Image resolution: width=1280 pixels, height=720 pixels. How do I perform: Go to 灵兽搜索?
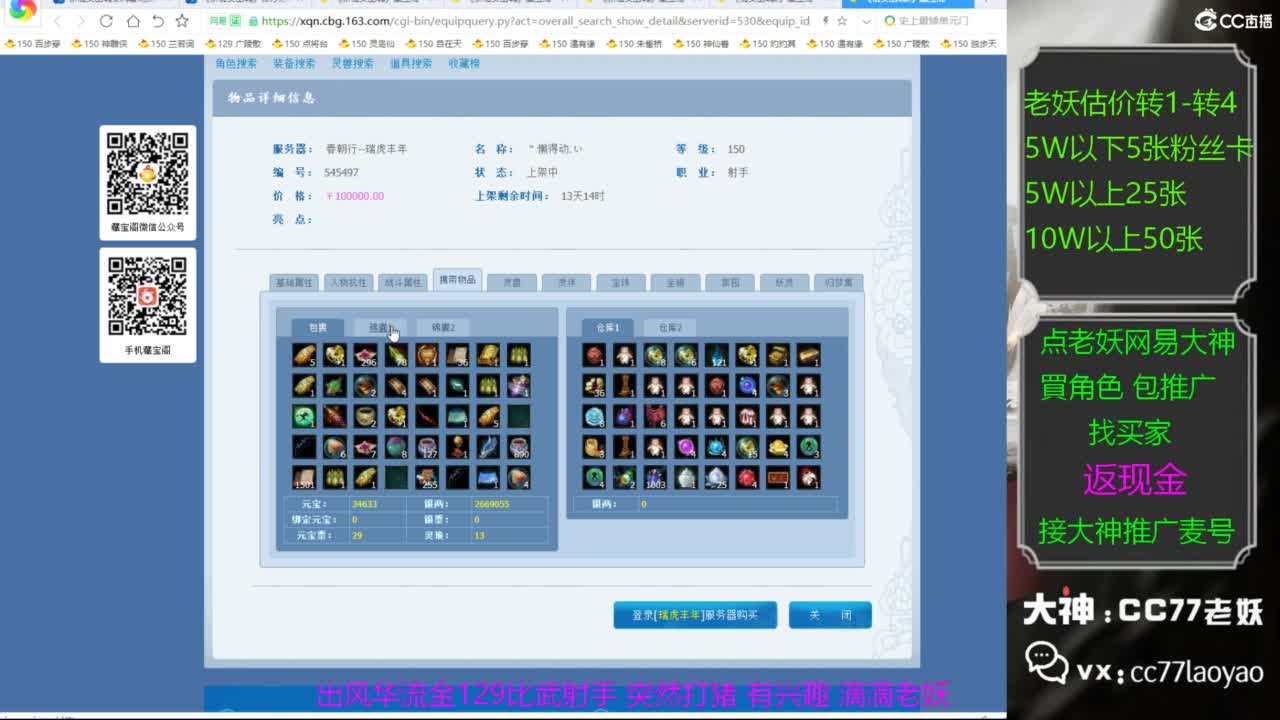coord(352,63)
